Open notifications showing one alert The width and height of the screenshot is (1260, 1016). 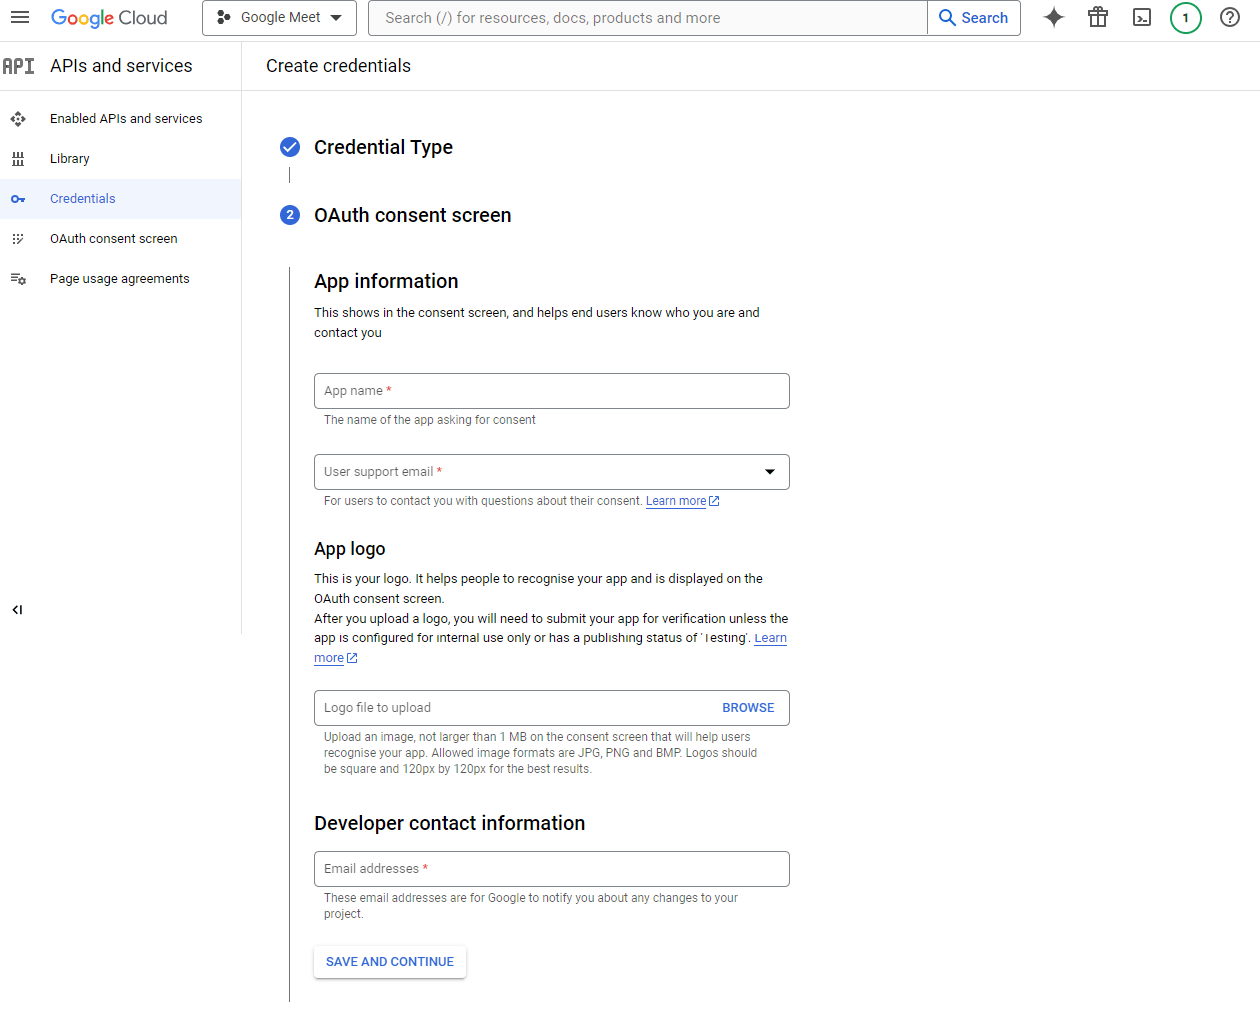pos(1185,17)
